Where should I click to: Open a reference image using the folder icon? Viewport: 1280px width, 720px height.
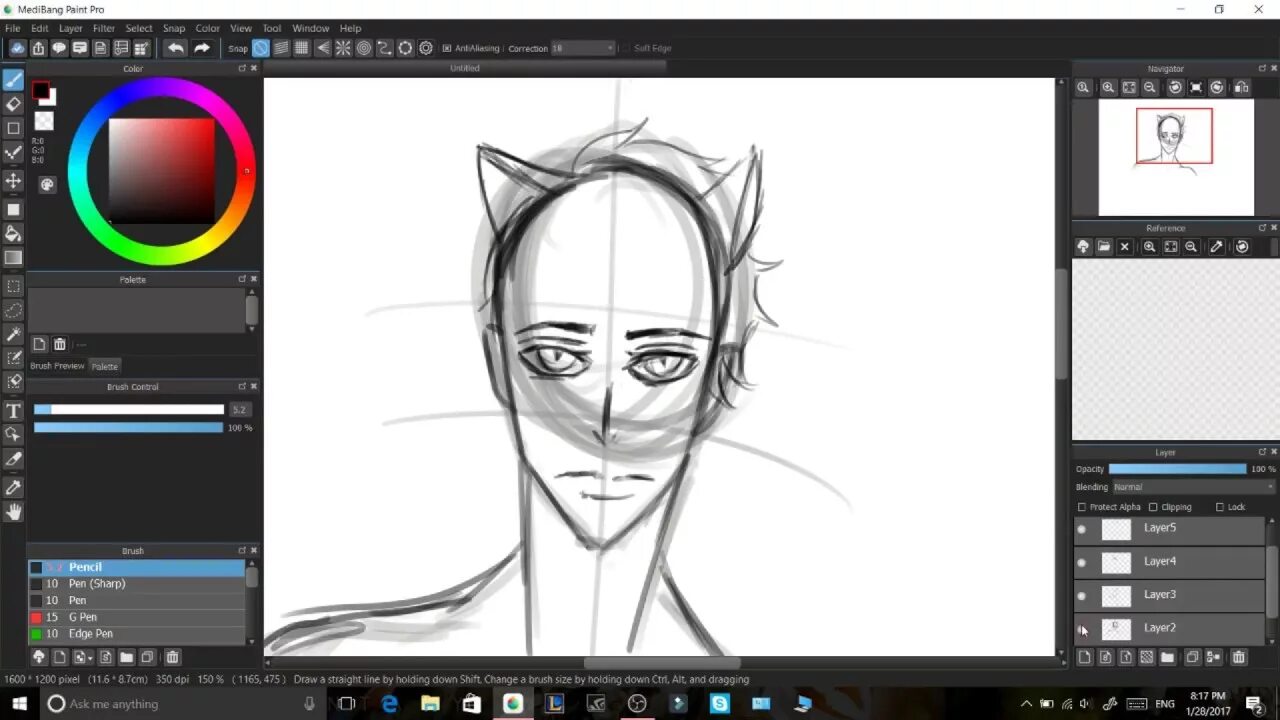pos(1104,246)
